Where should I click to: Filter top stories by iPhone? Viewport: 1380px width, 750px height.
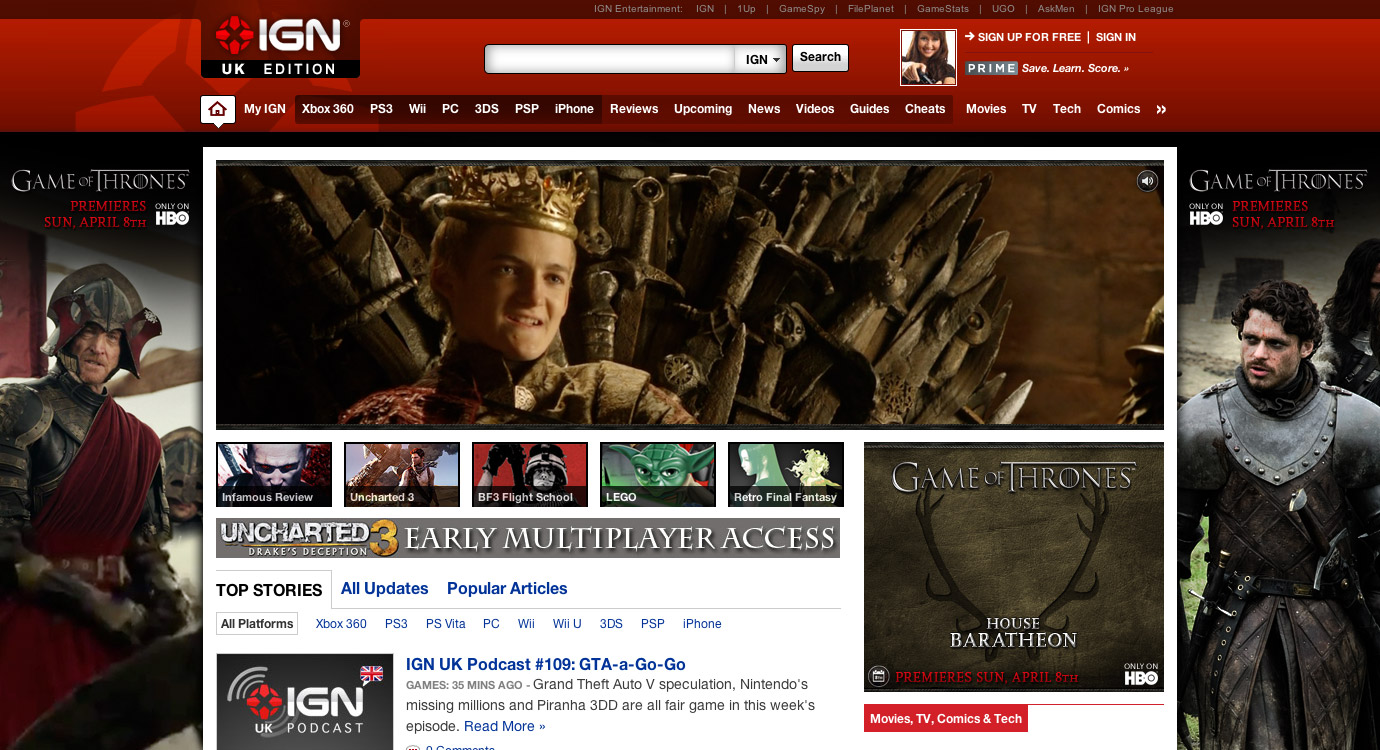[702, 624]
